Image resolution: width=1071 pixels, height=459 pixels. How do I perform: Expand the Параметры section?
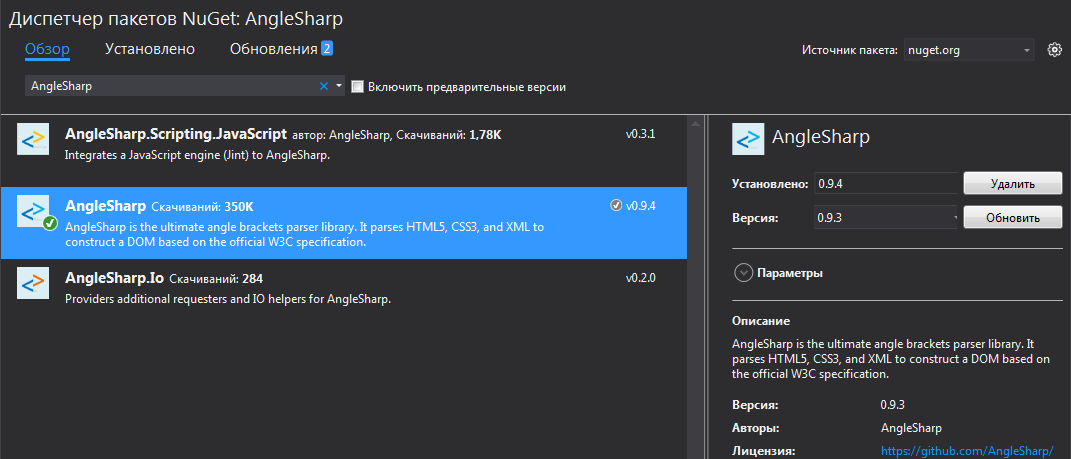point(743,273)
